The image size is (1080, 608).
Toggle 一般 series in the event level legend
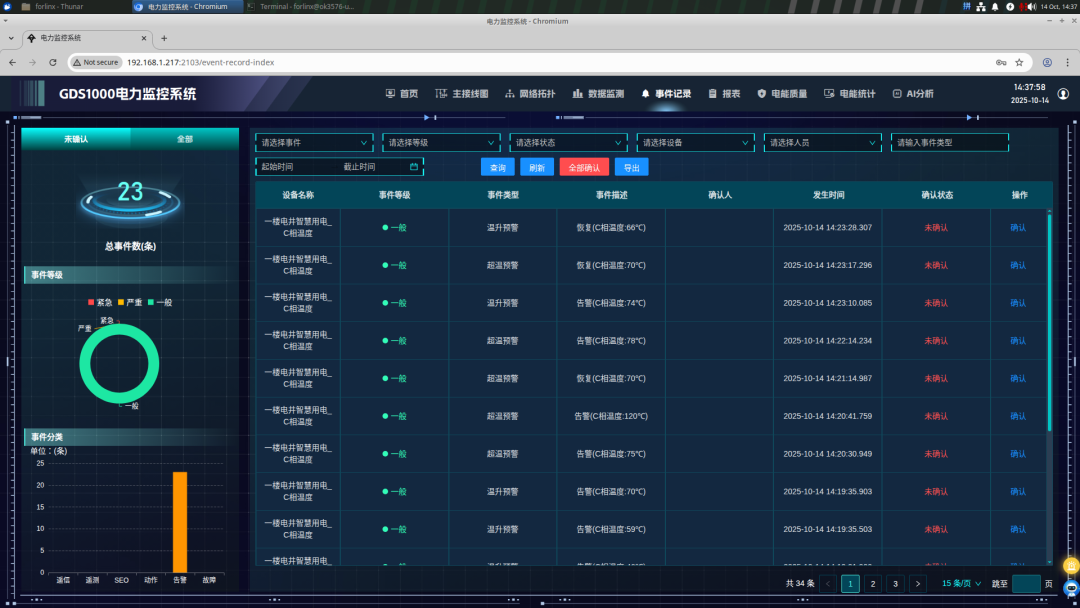159,302
